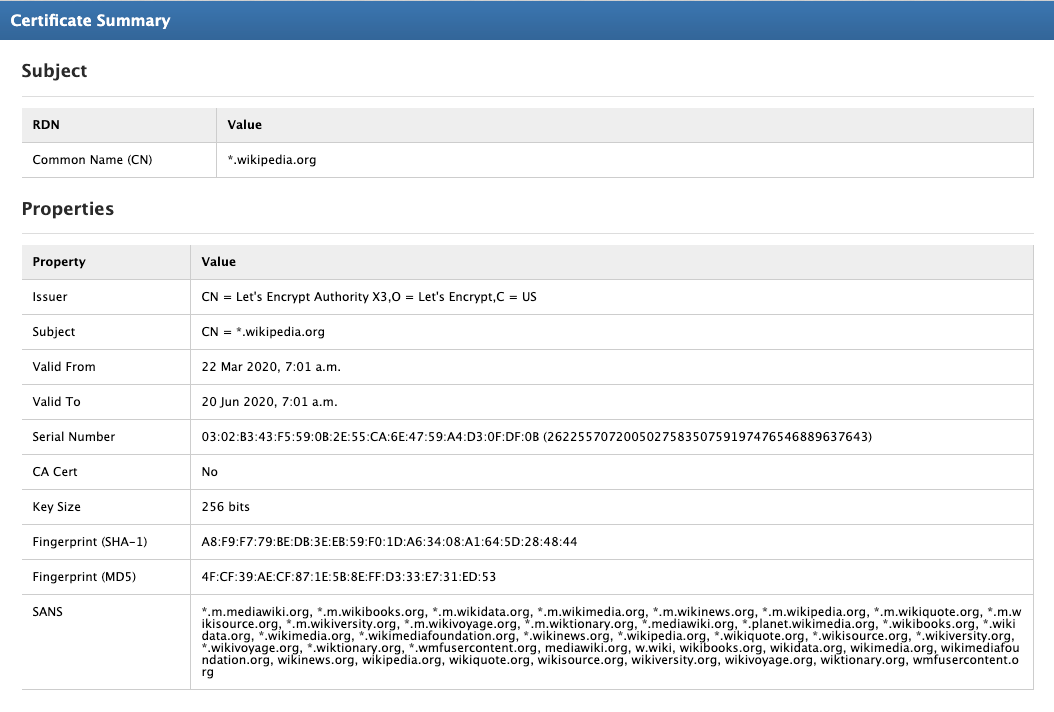Select the *.wikipedia.org common name value
The width and height of the screenshot is (1054, 712).
pos(272,160)
